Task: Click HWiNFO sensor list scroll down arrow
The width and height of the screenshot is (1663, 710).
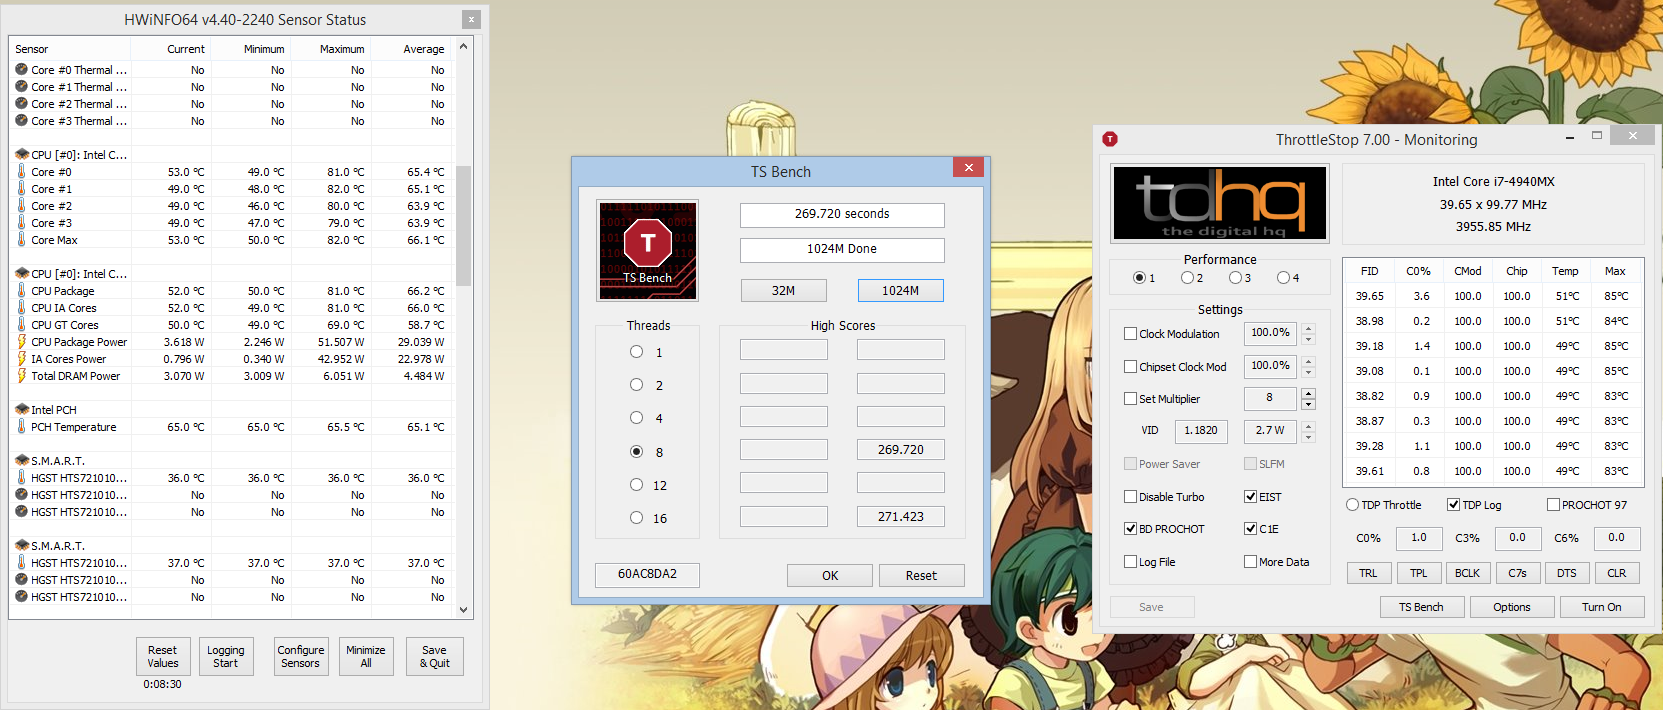Action: (463, 609)
